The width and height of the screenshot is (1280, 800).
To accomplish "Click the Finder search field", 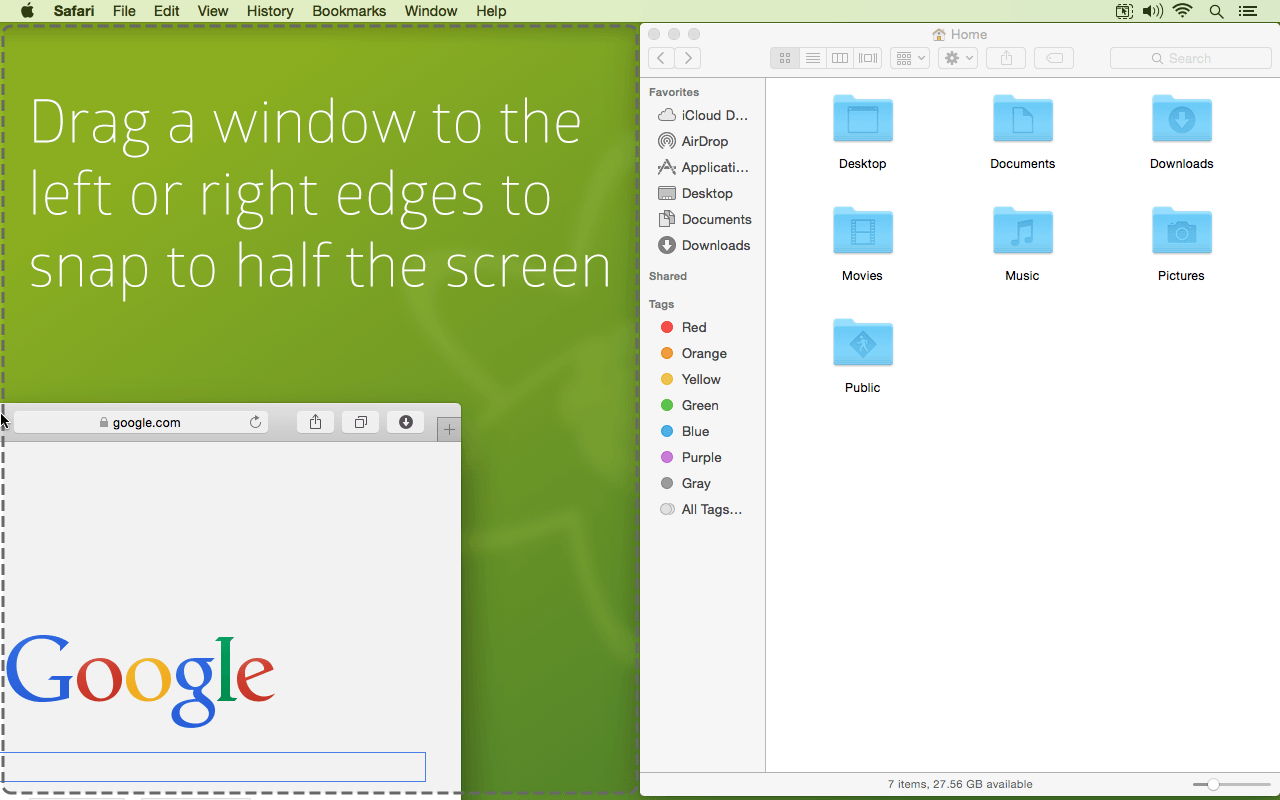I will click(1191, 58).
